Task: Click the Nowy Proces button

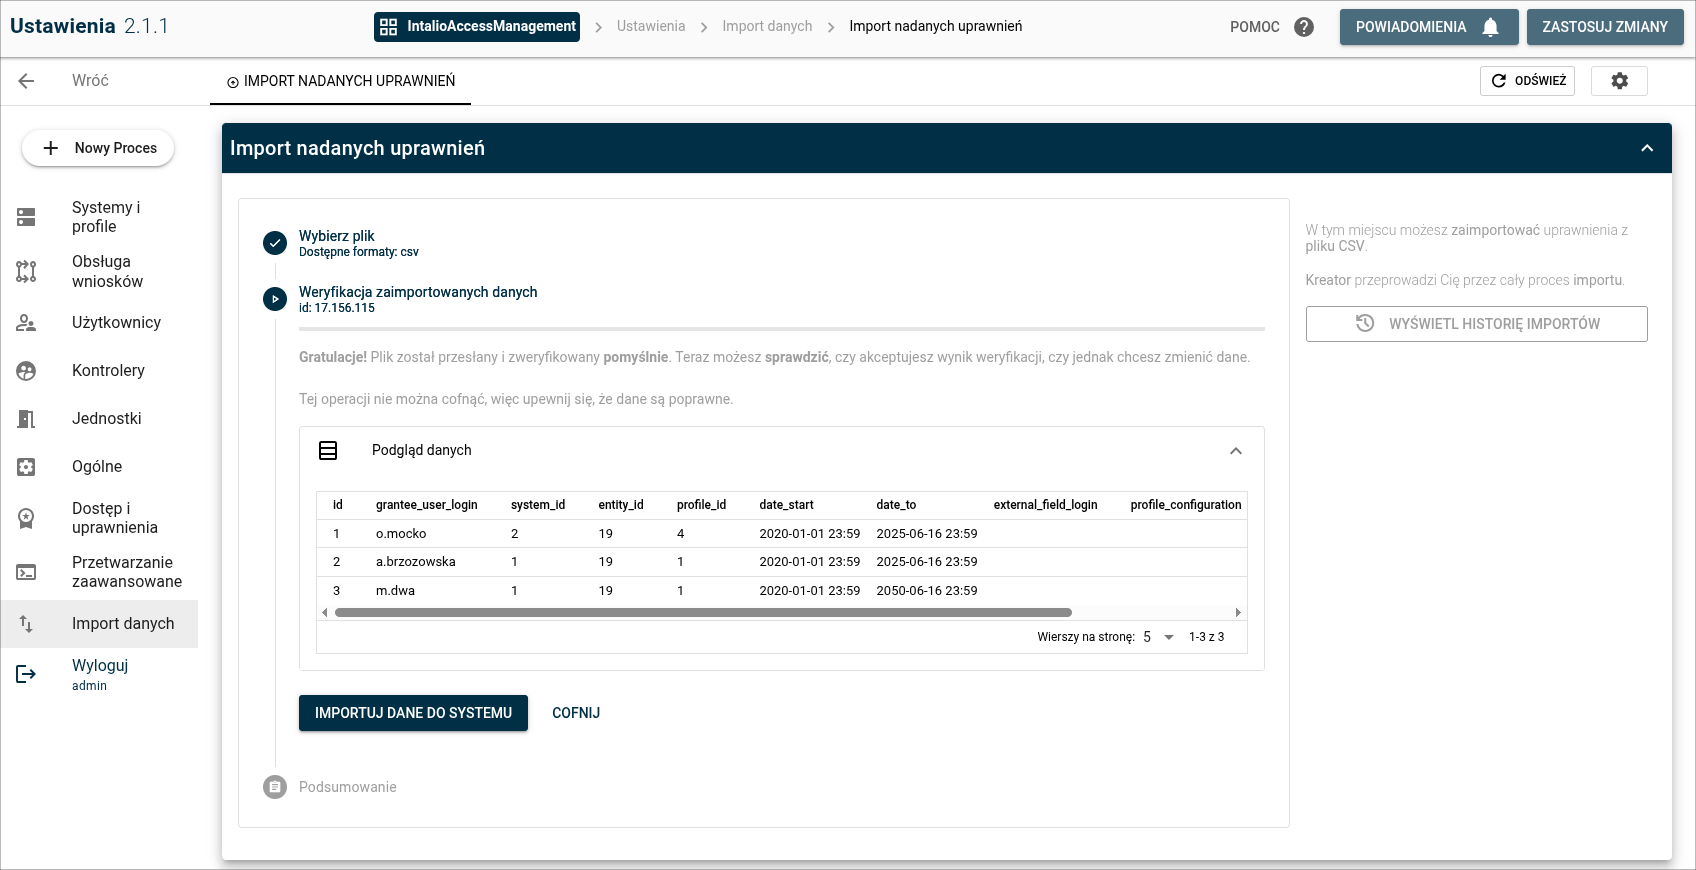Action: [98, 148]
